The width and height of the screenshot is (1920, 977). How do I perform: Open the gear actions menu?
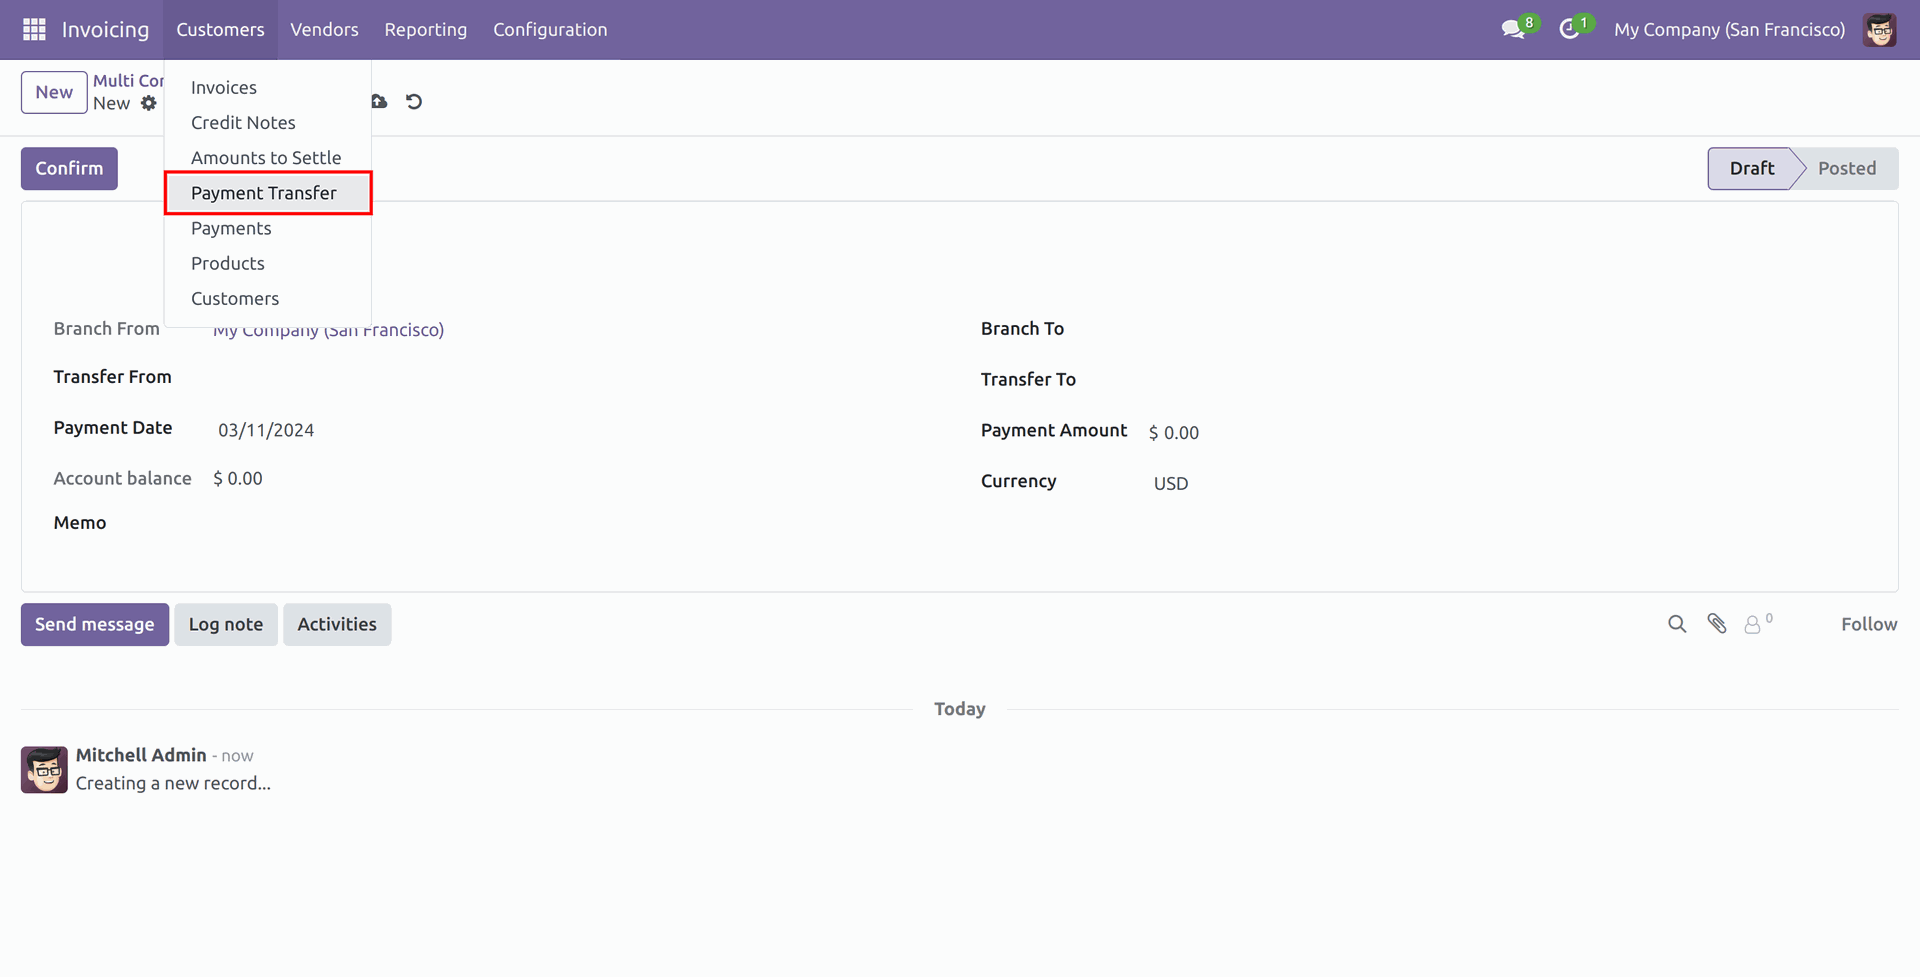point(149,104)
